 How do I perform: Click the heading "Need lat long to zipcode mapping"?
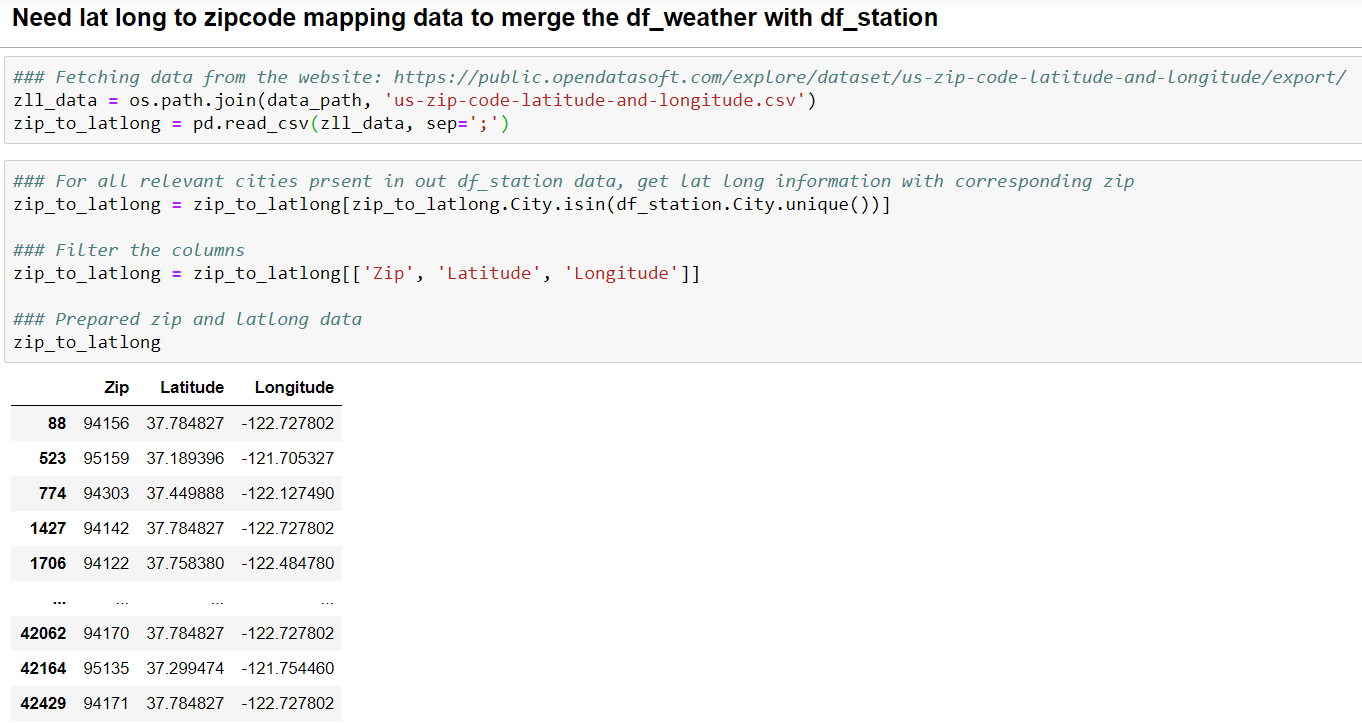474,17
